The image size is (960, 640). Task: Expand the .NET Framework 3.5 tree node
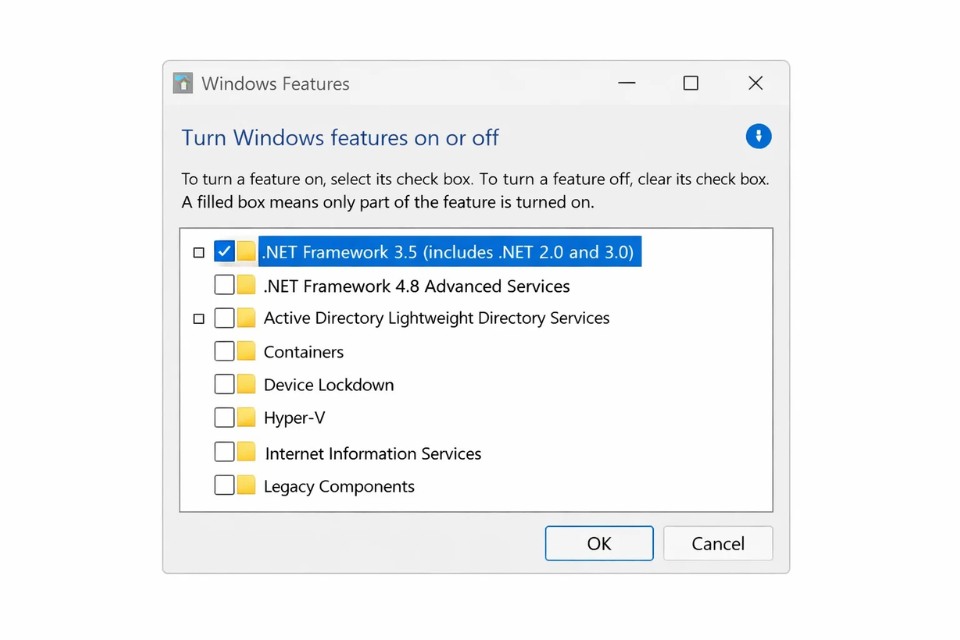tap(198, 252)
